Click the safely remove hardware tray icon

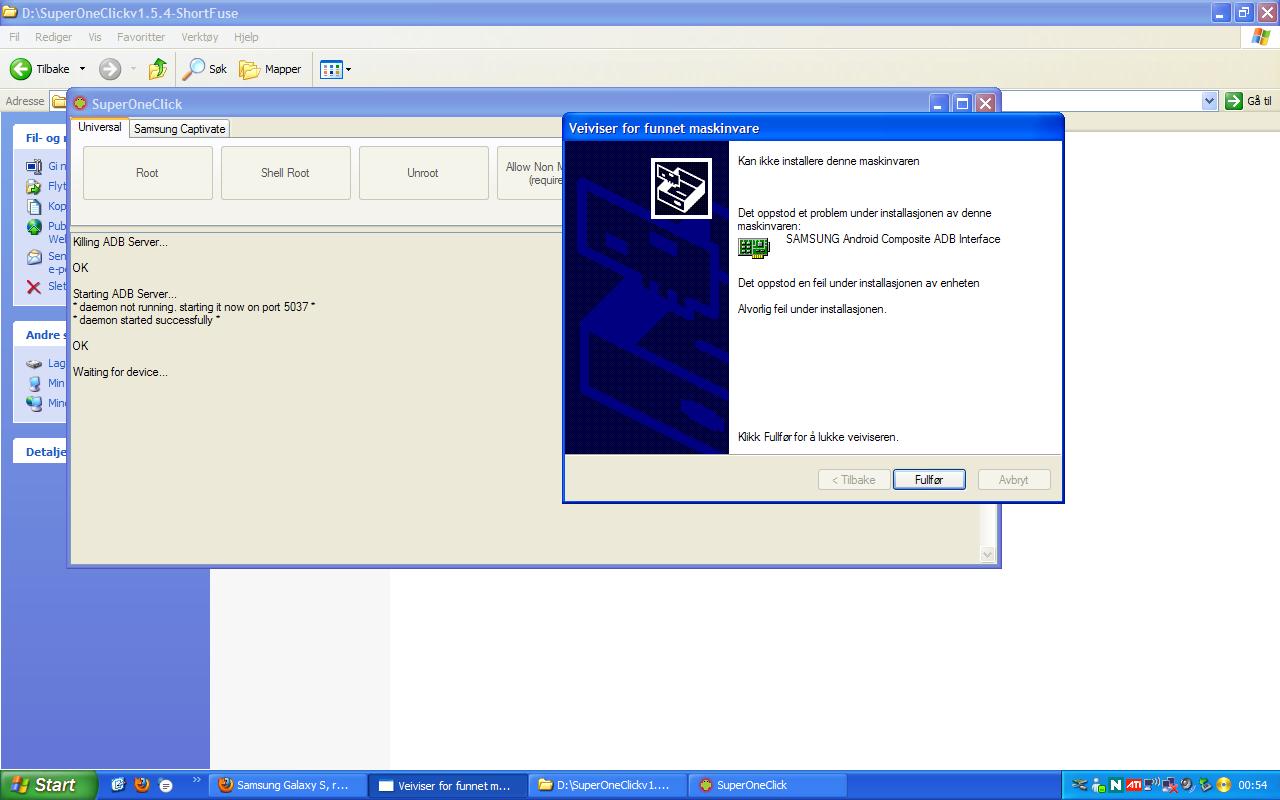coord(1206,785)
